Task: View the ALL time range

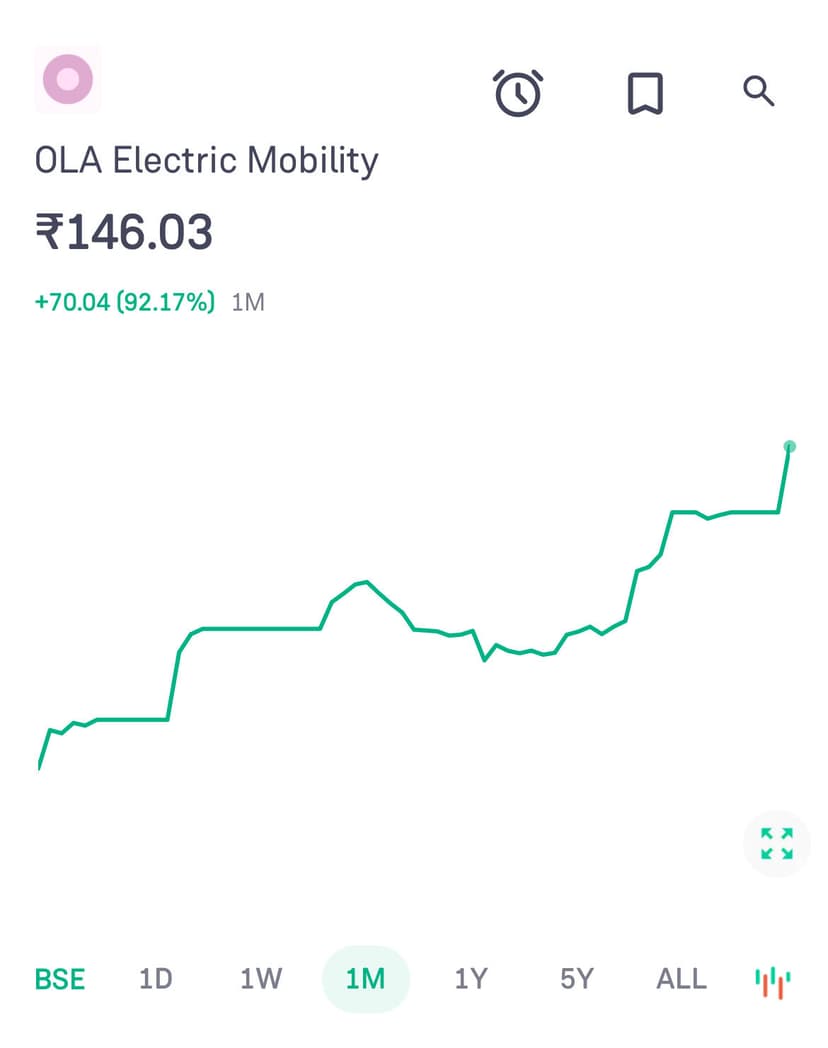Action: click(681, 979)
